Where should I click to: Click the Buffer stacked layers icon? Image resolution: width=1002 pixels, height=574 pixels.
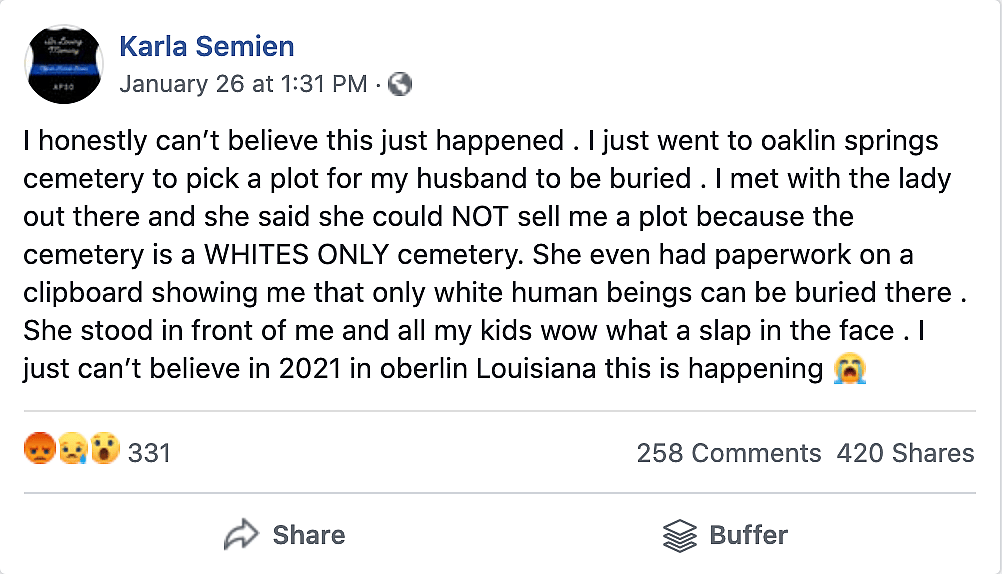pos(680,535)
